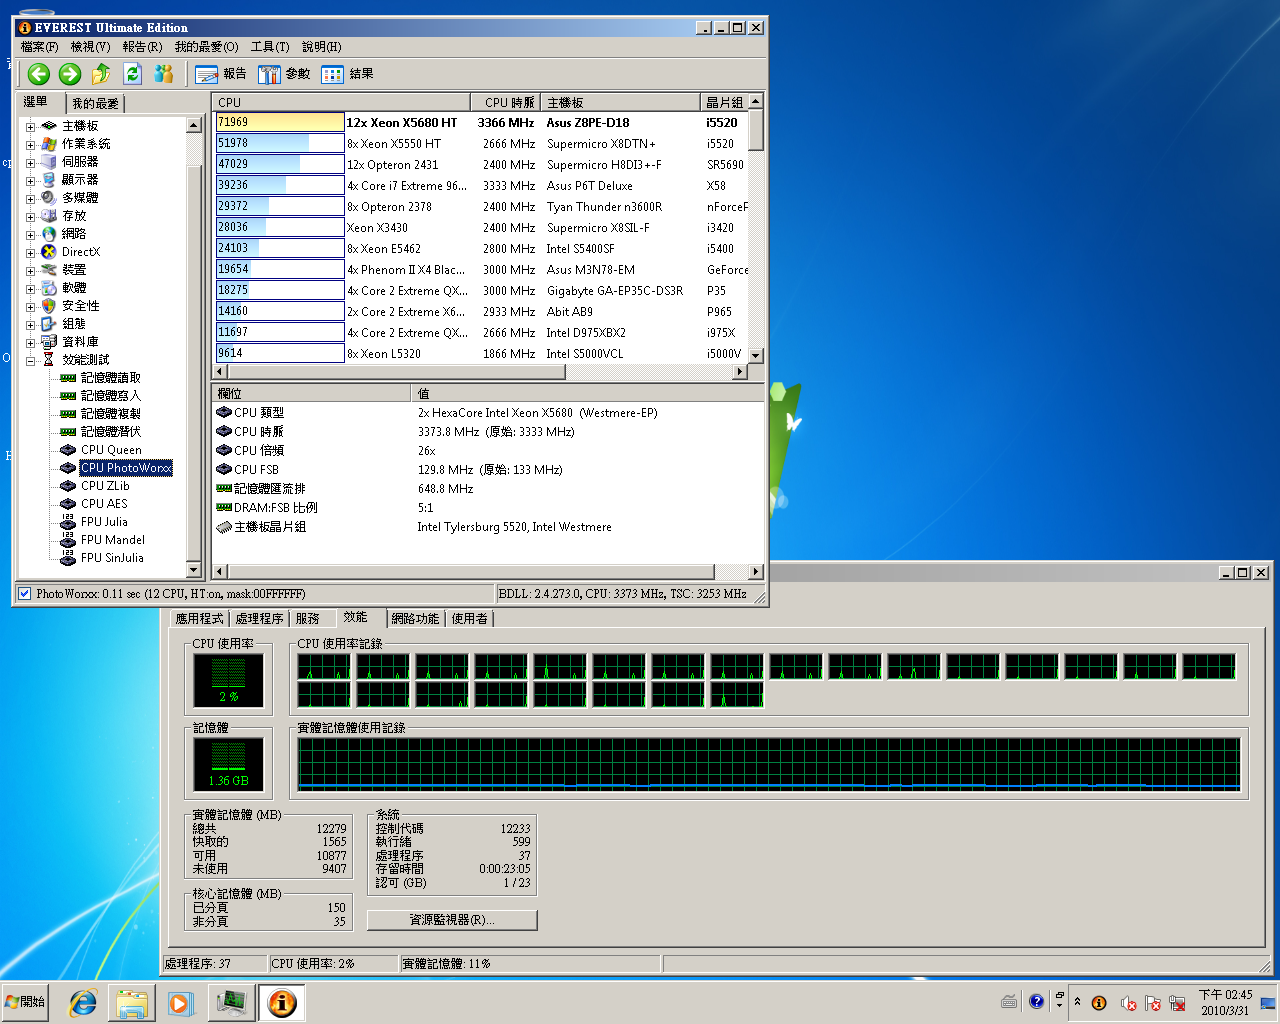This screenshot has width=1280, height=1024.
Task: Expand the 存放 tree node
Action: 30,217
